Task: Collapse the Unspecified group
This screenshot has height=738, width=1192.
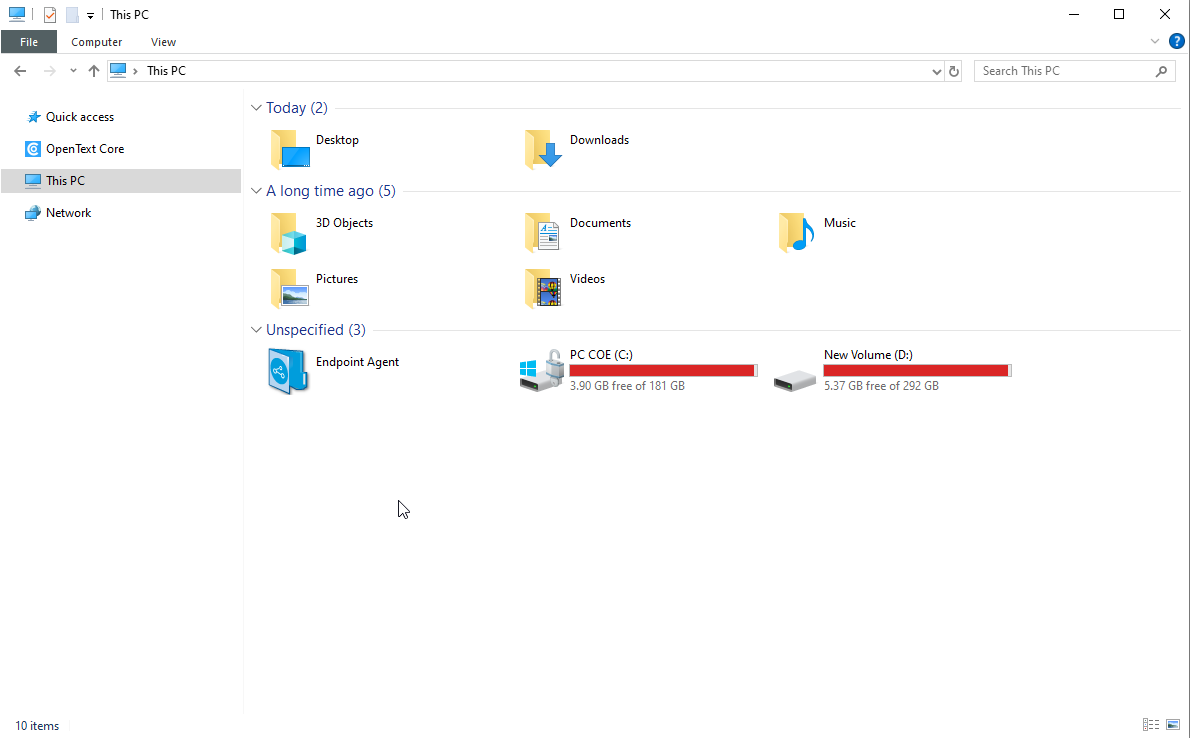Action: click(256, 329)
